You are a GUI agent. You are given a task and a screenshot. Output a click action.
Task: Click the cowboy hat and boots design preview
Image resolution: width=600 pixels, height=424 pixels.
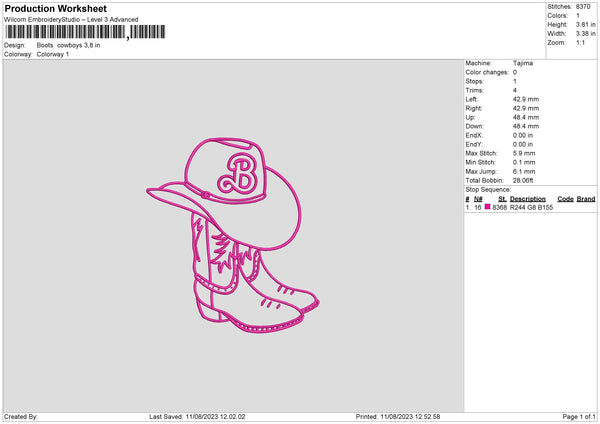(x=233, y=236)
